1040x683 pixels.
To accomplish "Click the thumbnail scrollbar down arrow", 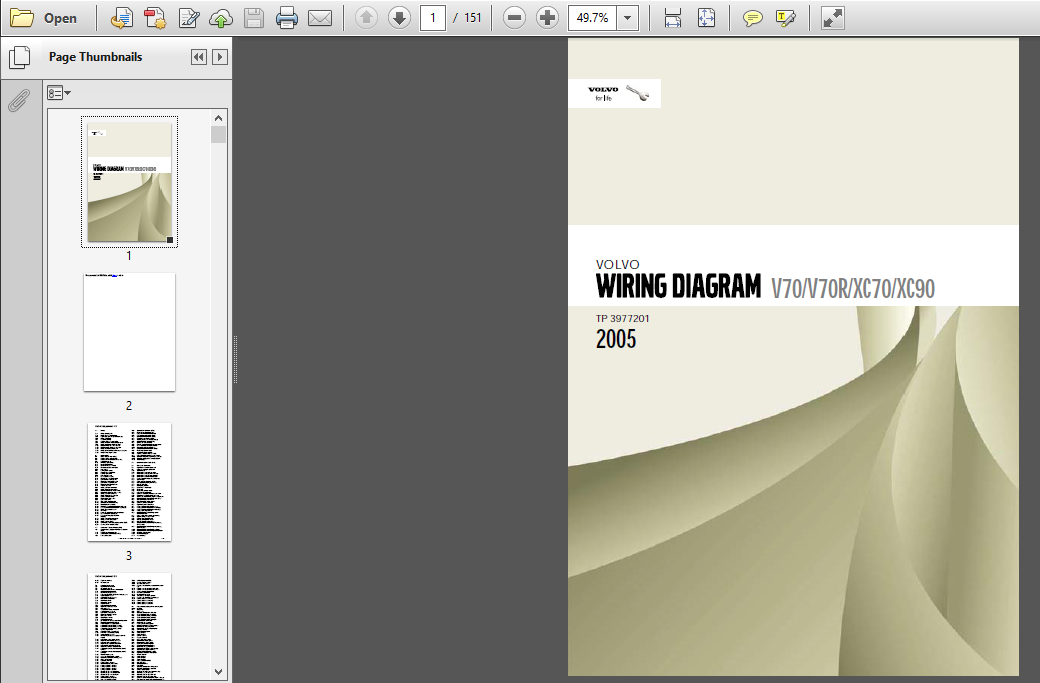I will [x=218, y=672].
